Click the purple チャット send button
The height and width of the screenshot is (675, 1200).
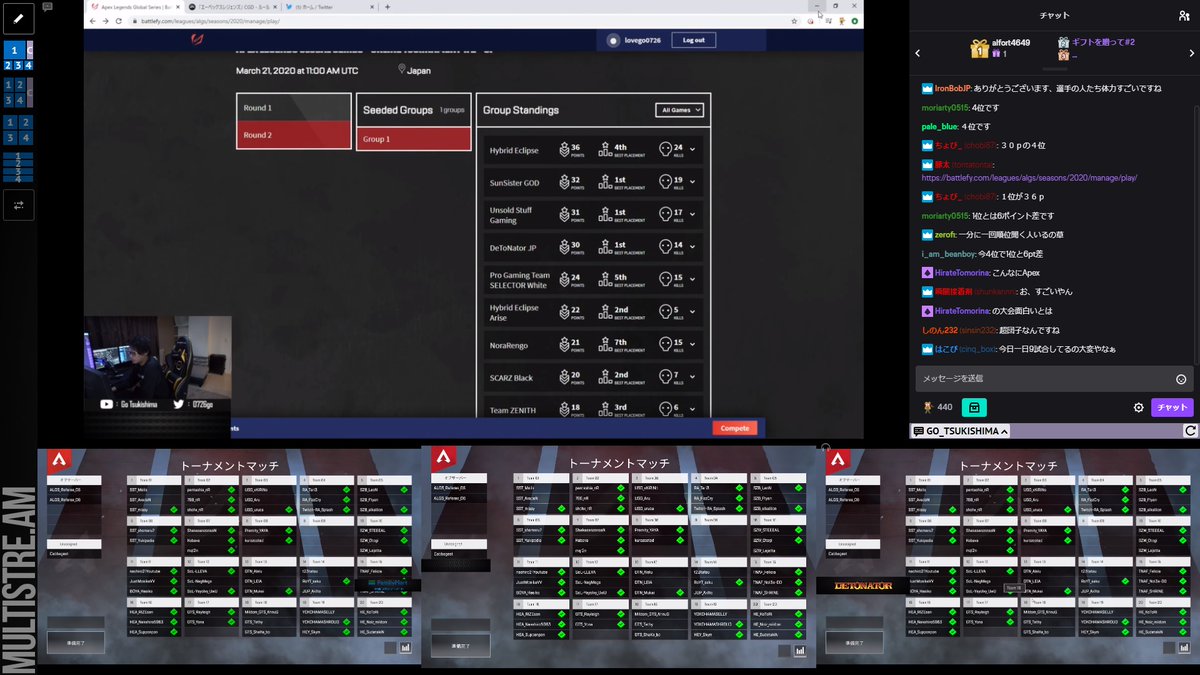[1172, 407]
